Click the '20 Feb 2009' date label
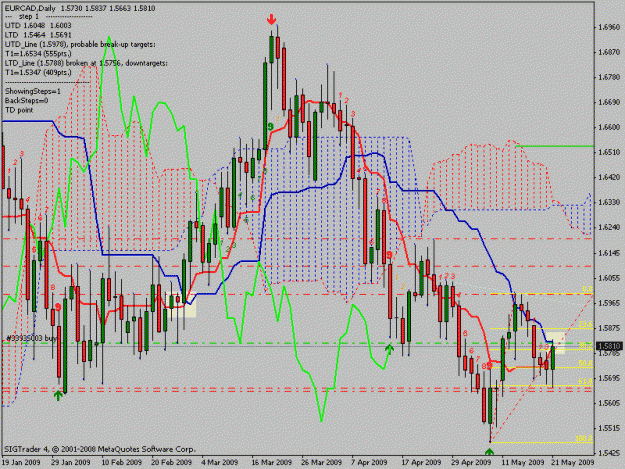625x469 pixels. (x=171, y=462)
